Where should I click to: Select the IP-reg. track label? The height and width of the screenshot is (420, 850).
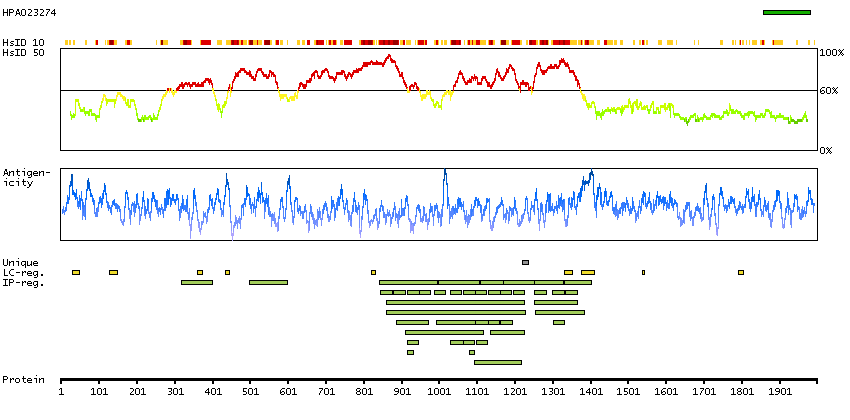[x=21, y=282]
